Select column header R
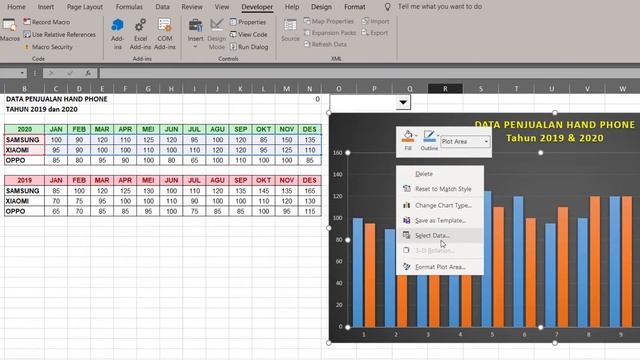 (445, 89)
